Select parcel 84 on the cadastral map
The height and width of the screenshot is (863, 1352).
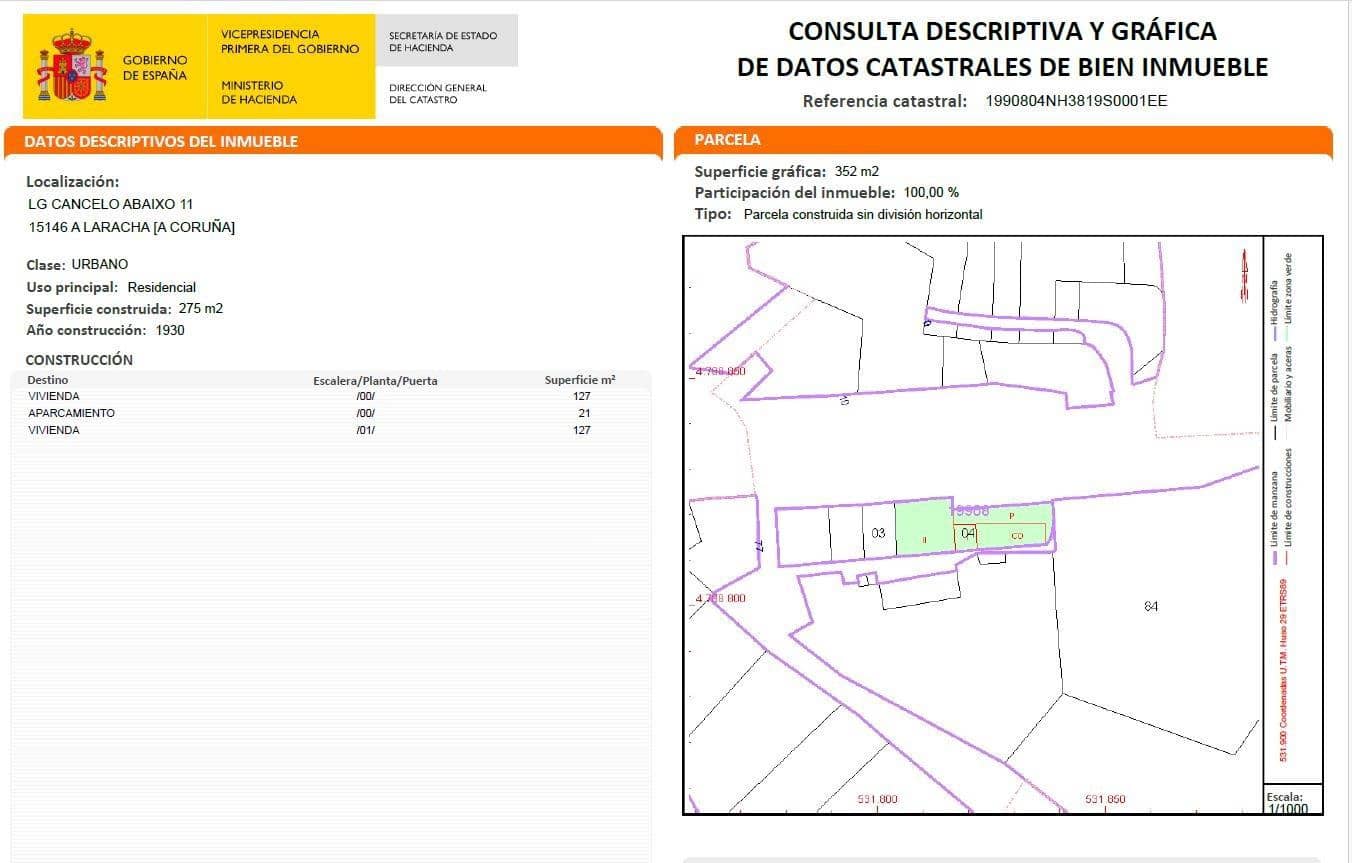pyautogui.click(x=1150, y=605)
